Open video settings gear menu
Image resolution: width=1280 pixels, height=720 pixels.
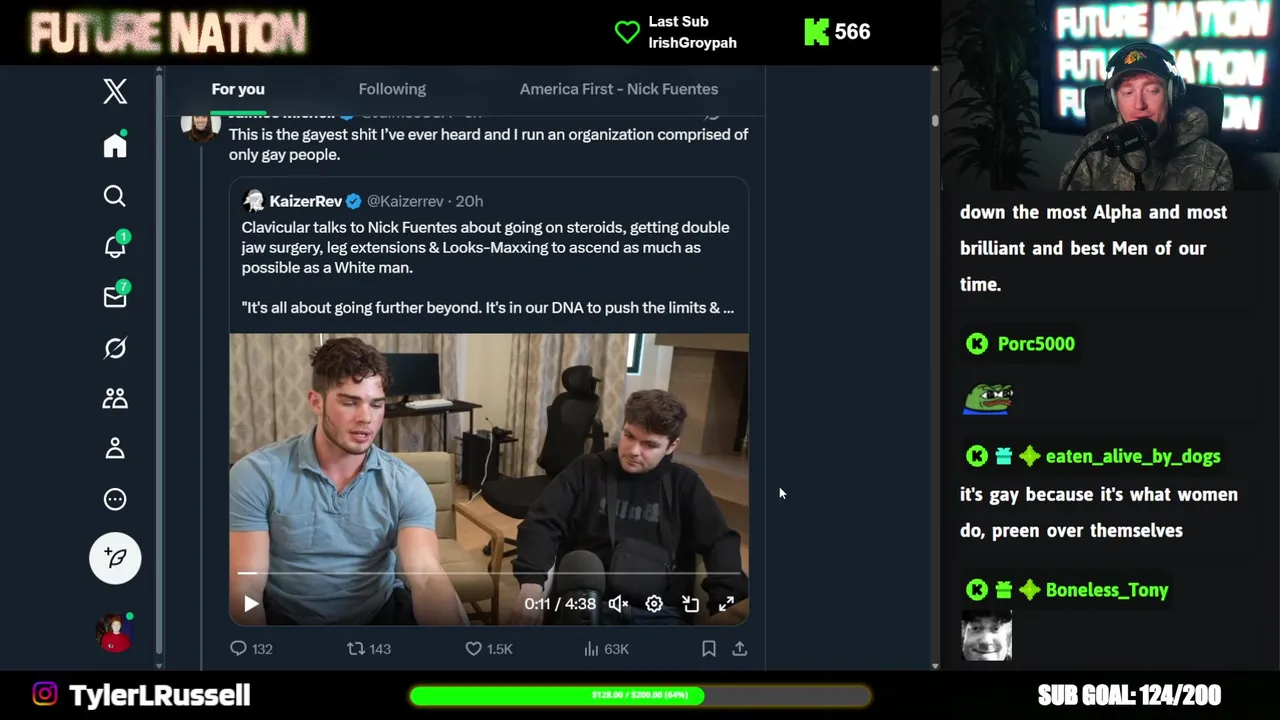click(x=654, y=603)
